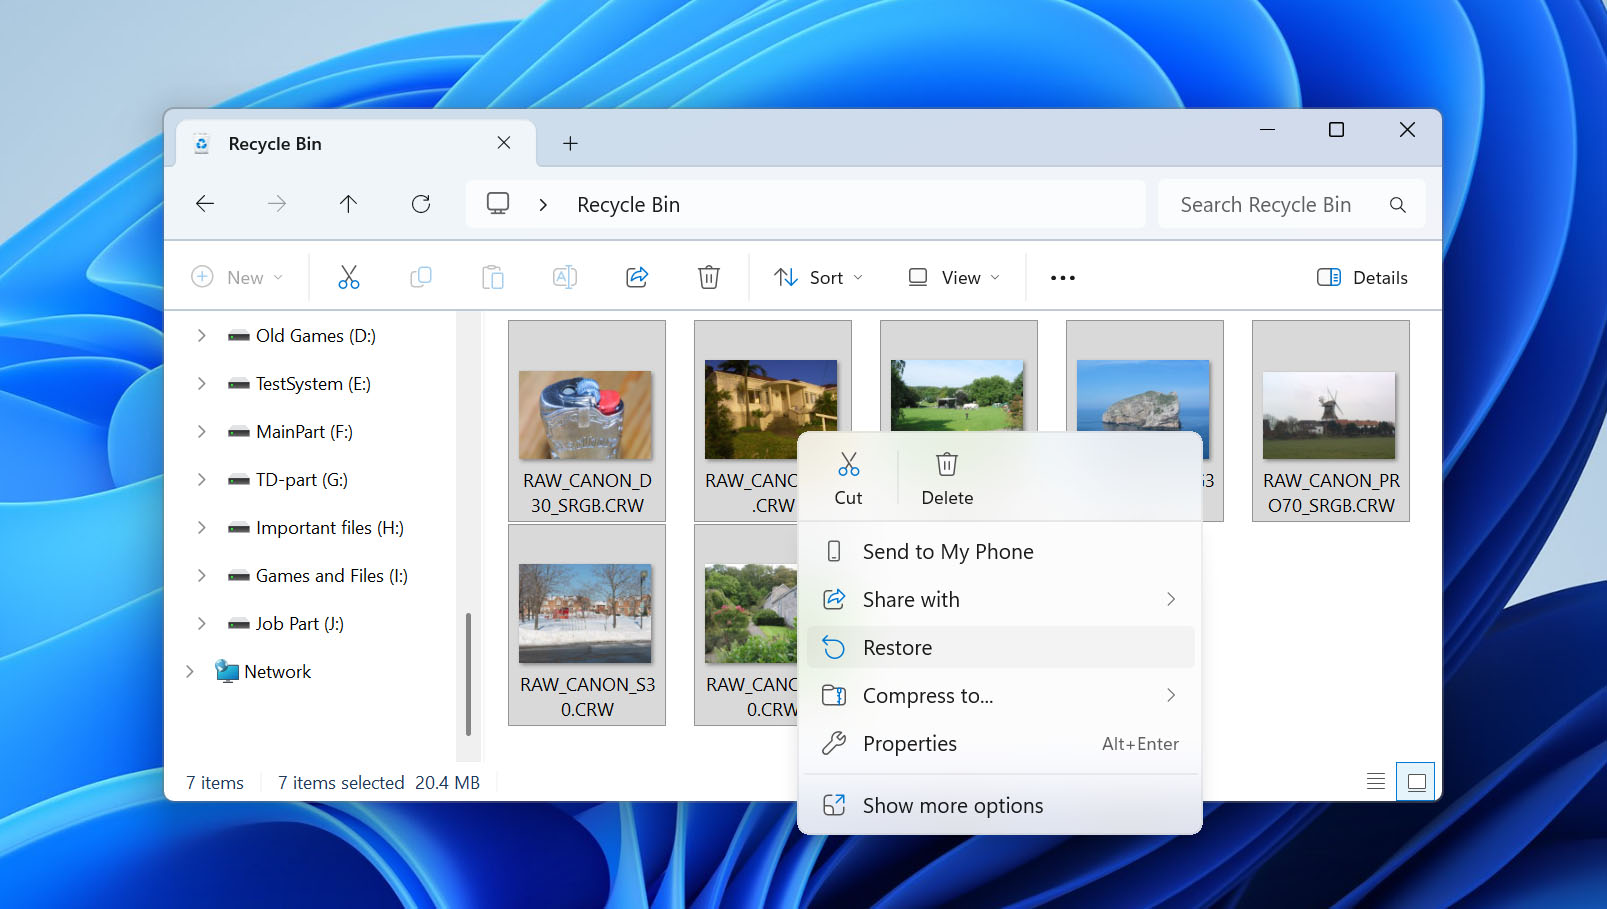Click the Forward navigation arrow
Image resolution: width=1607 pixels, height=909 pixels.
click(277, 204)
